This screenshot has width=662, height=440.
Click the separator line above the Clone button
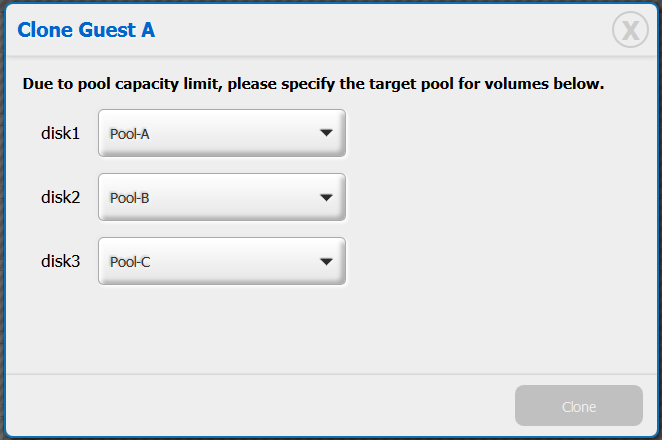pos(330,374)
